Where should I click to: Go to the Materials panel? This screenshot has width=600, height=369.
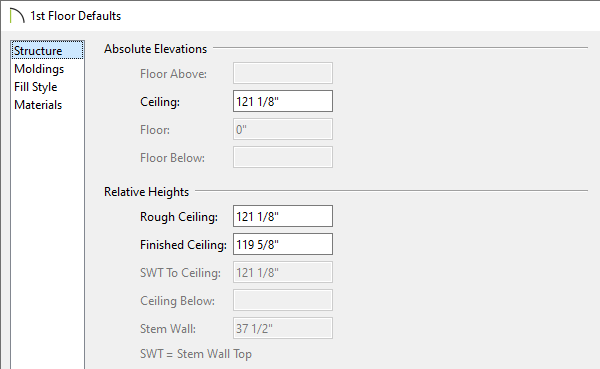pyautogui.click(x=38, y=105)
